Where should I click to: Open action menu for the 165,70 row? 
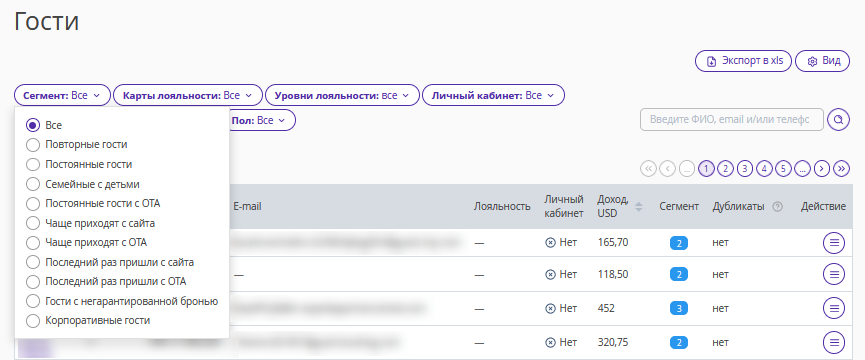(834, 243)
